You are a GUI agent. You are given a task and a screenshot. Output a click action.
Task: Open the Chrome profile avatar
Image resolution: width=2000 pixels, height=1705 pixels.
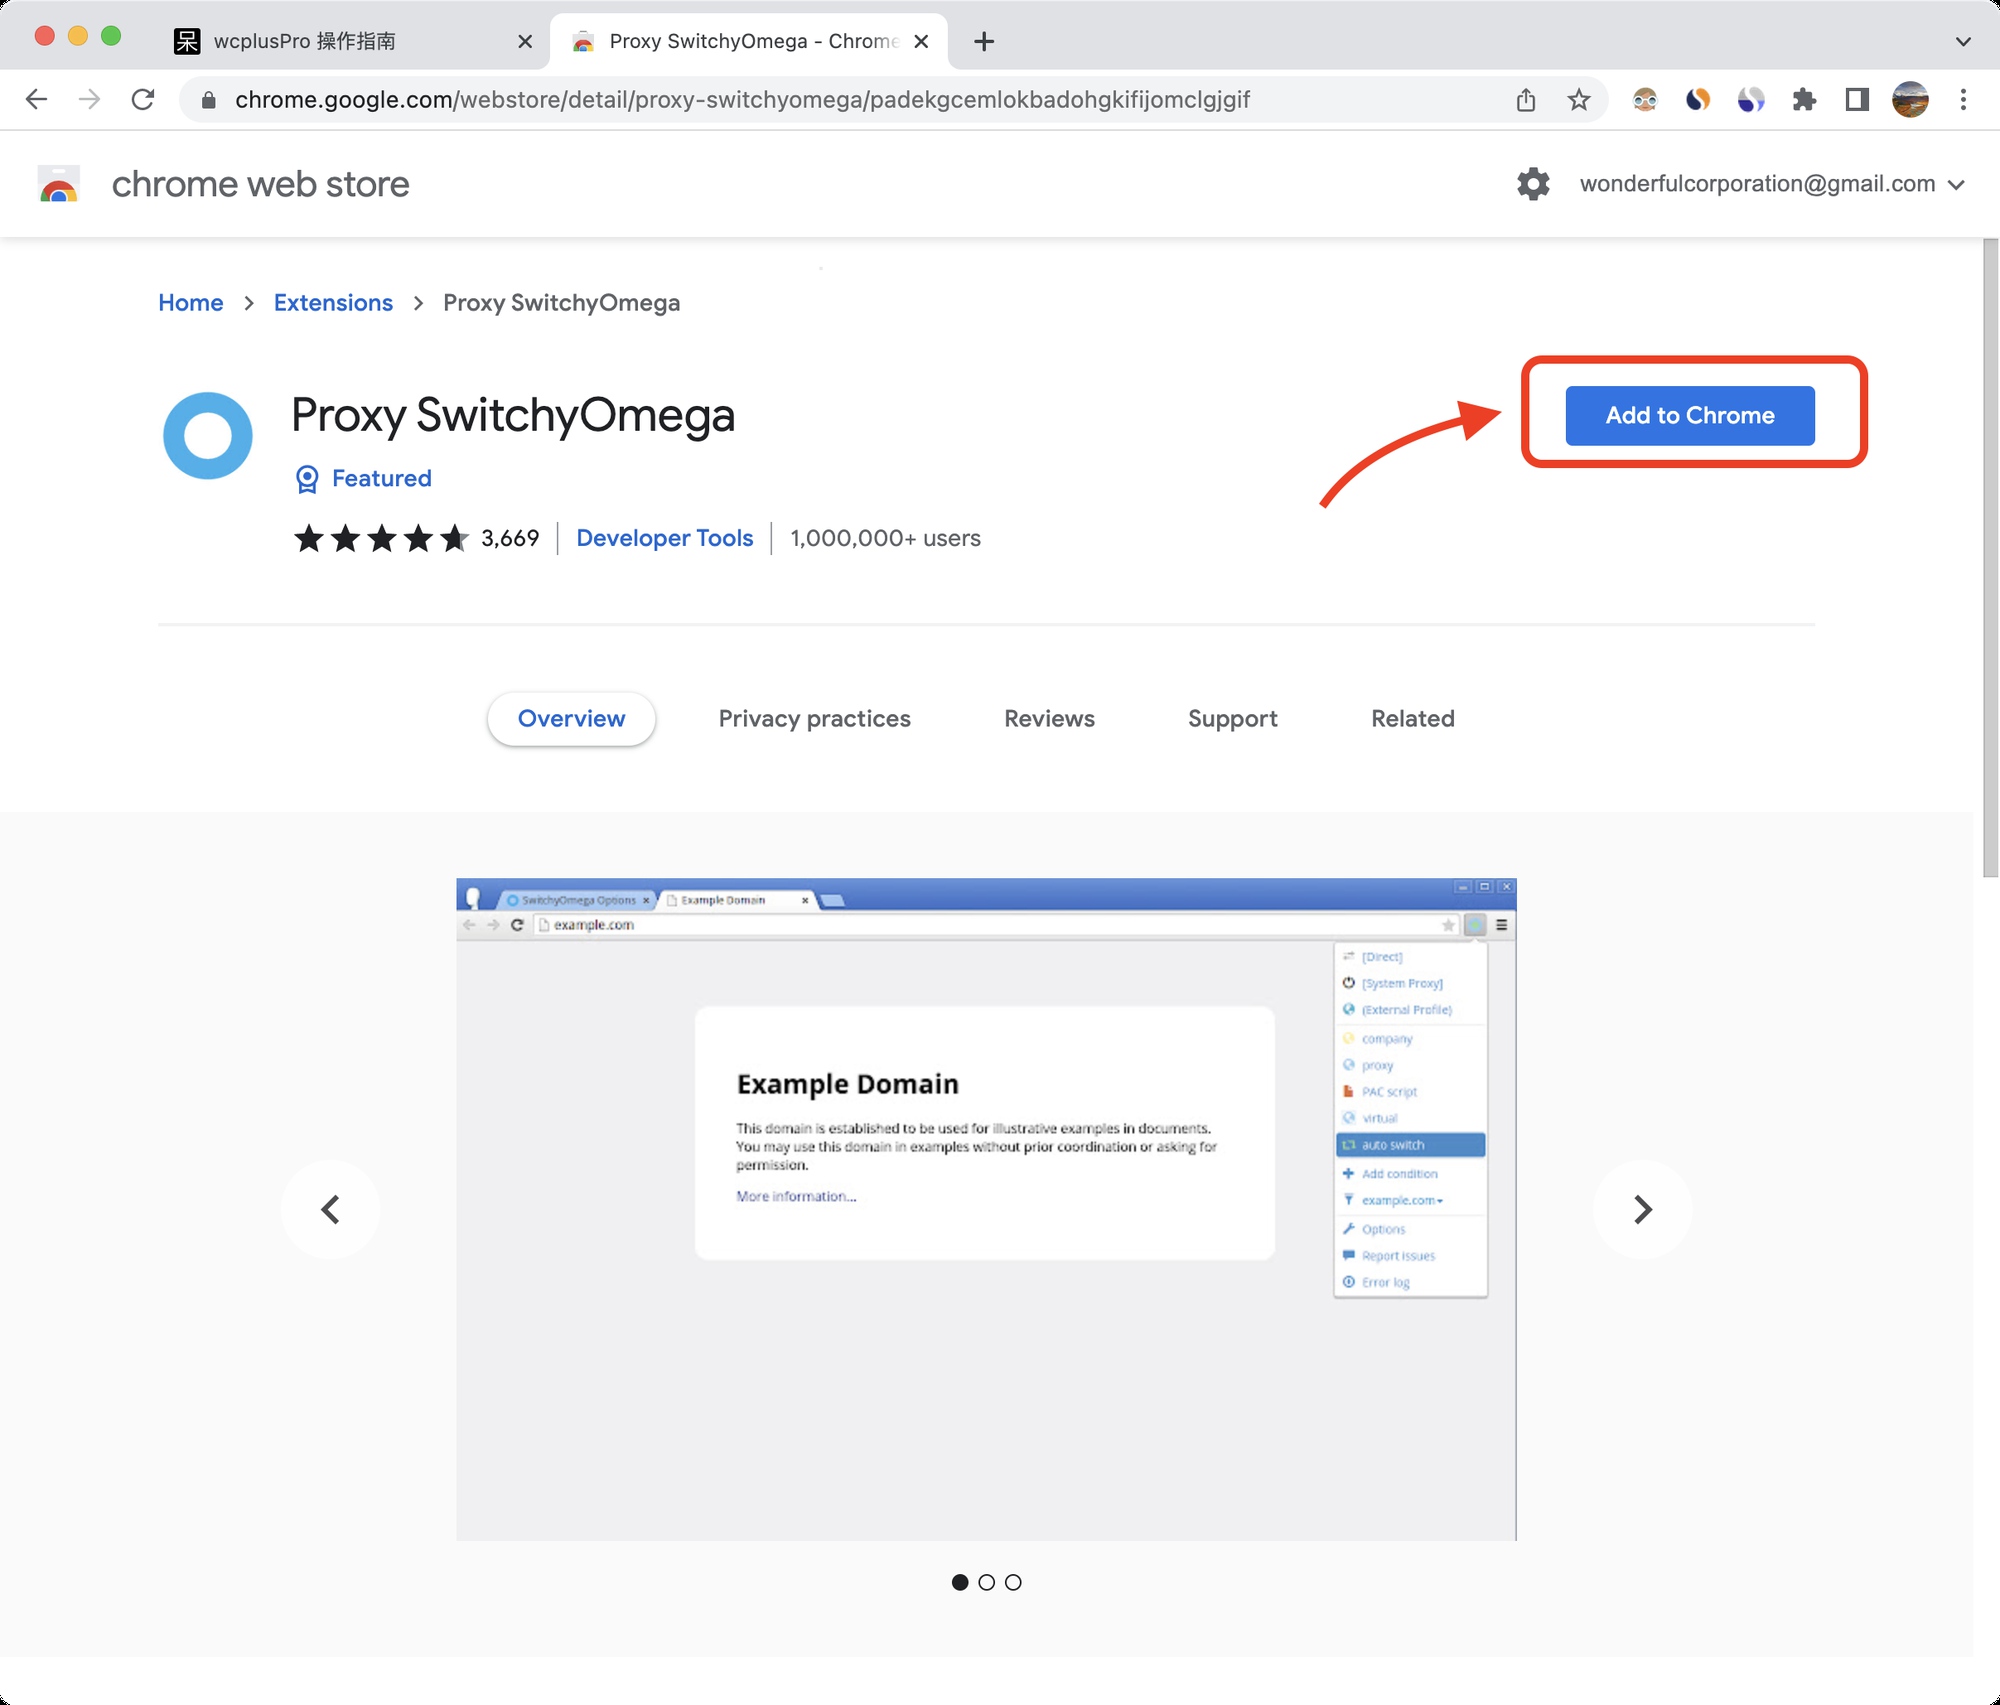coord(1910,100)
